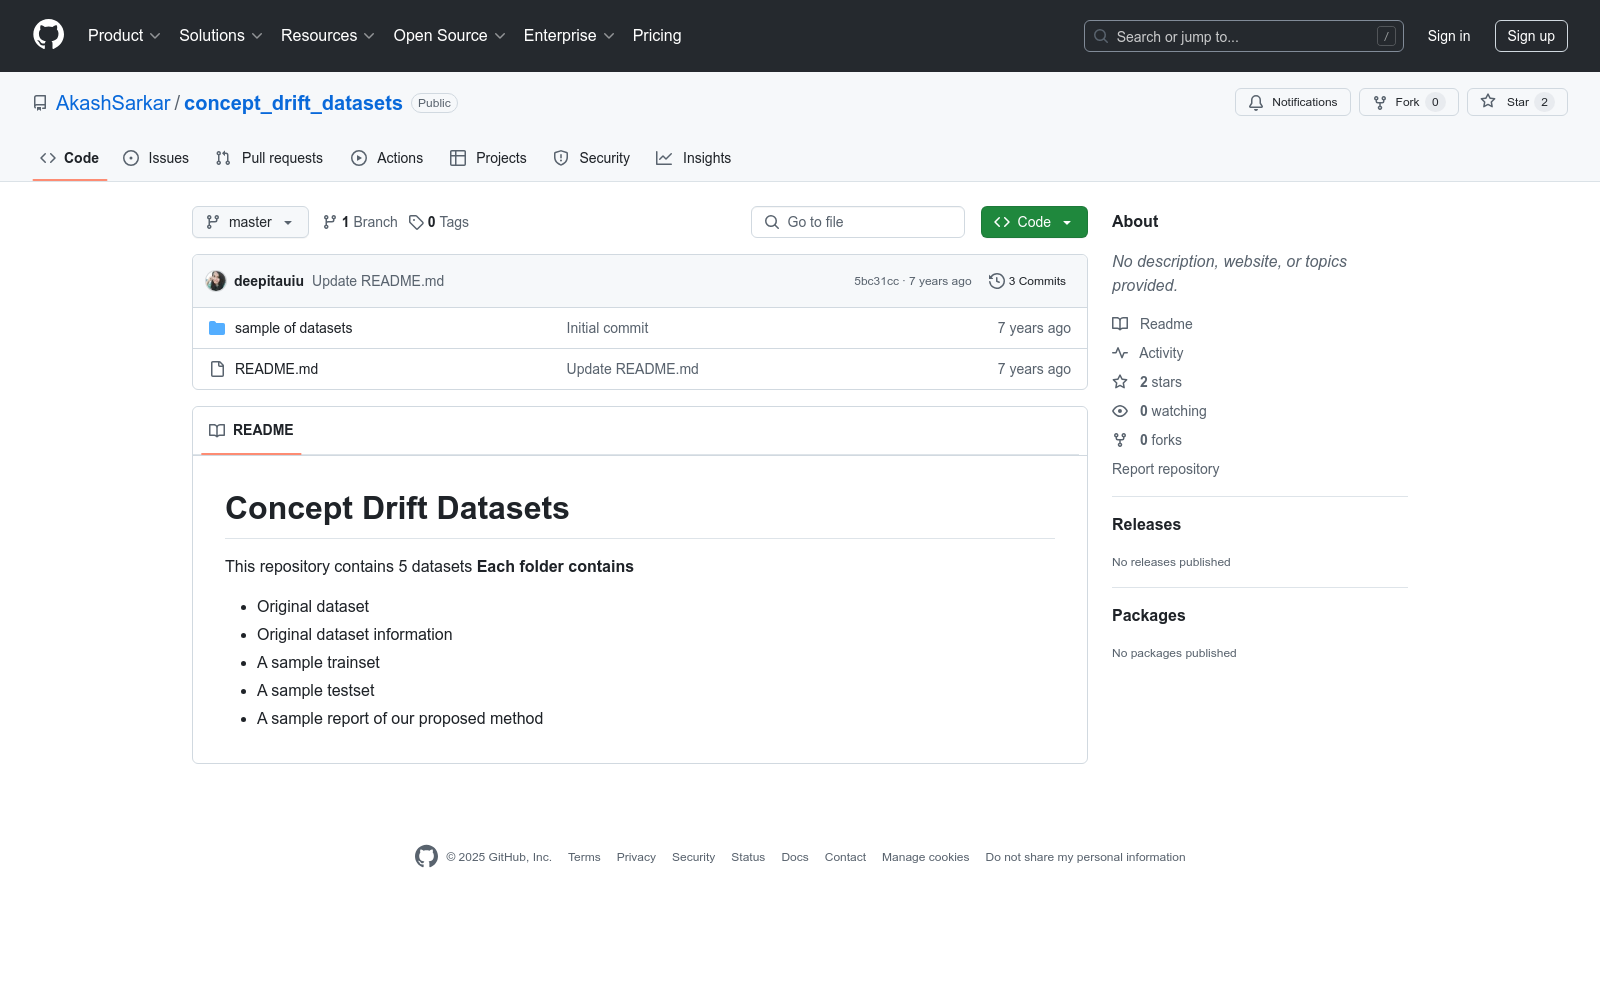
Task: Open commit hash 5bc31cc
Action: pos(876,281)
